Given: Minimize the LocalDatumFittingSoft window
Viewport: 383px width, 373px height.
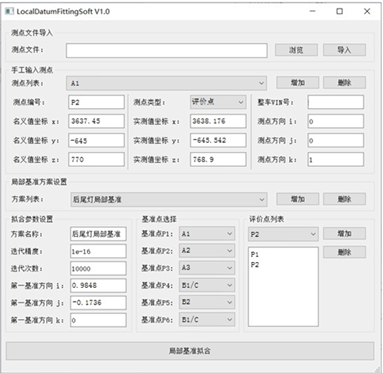Looking at the screenshot, I should 313,11.
